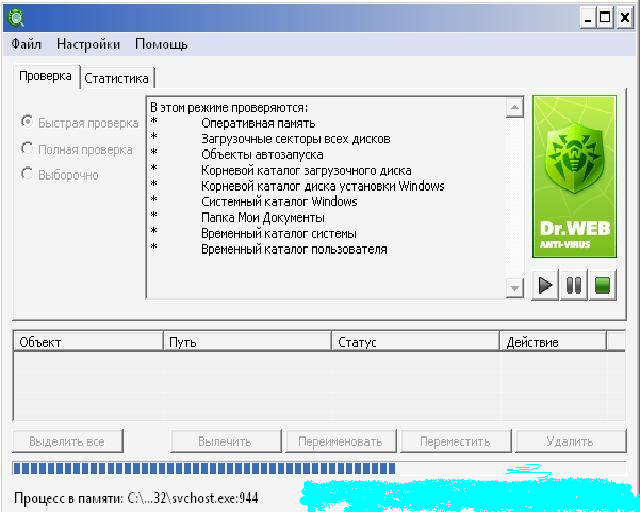Viewport: 640px width, 512px height.
Task: Click the Папка Мои Документы line
Action: [x=263, y=218]
